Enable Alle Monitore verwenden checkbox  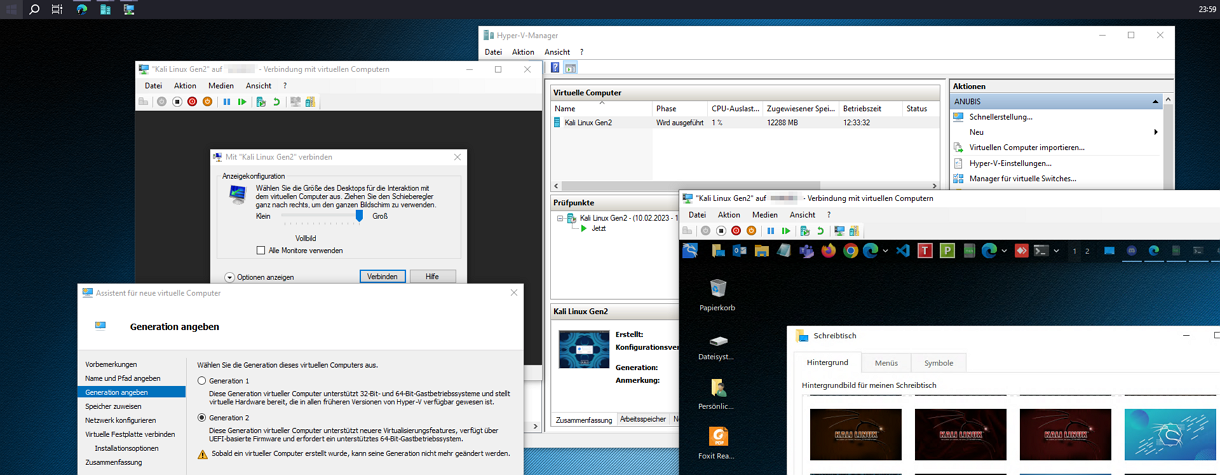click(x=261, y=250)
